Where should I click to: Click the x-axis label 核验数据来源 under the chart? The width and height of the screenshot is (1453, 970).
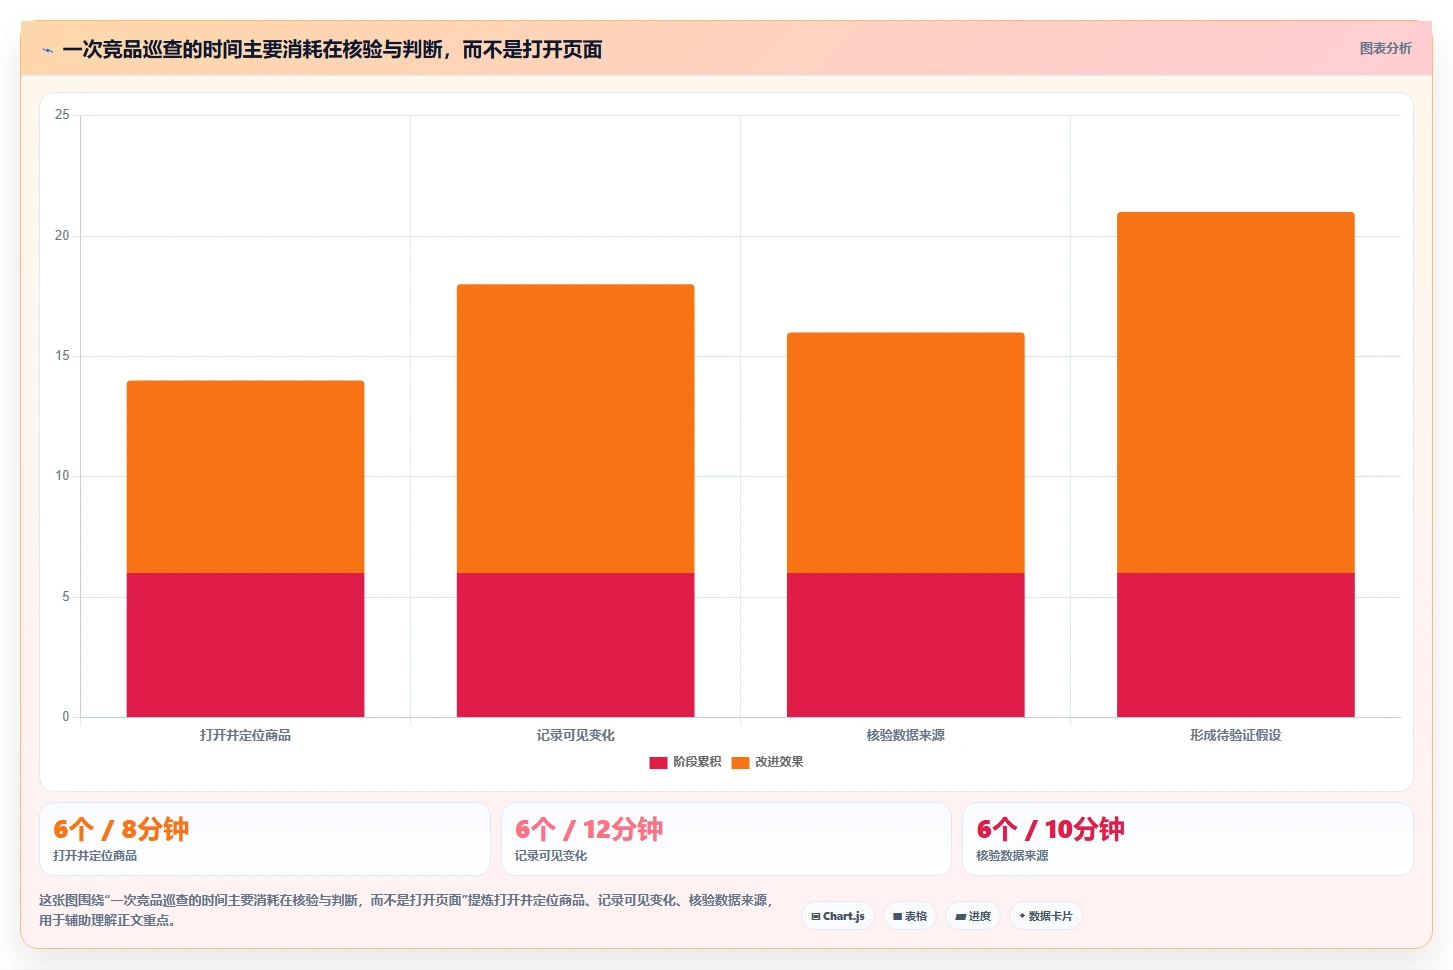pos(905,735)
